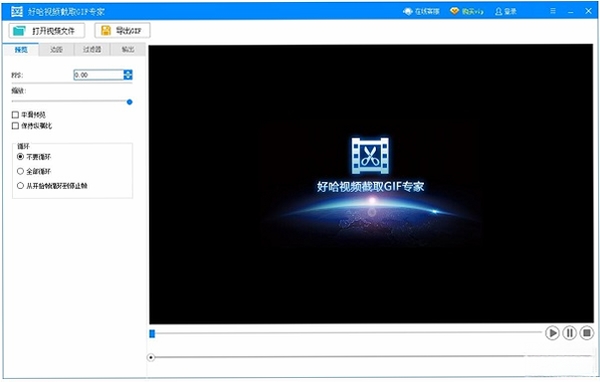Select 从开始帧循环到停止帧 loop option
This screenshot has width=600, height=382.
pyautogui.click(x=20, y=186)
